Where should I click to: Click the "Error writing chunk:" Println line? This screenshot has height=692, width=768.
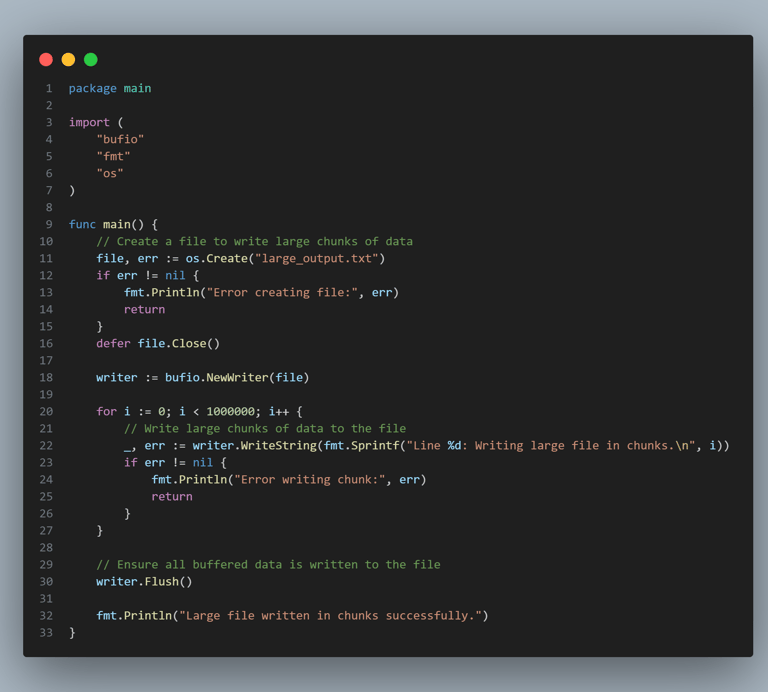pos(288,479)
